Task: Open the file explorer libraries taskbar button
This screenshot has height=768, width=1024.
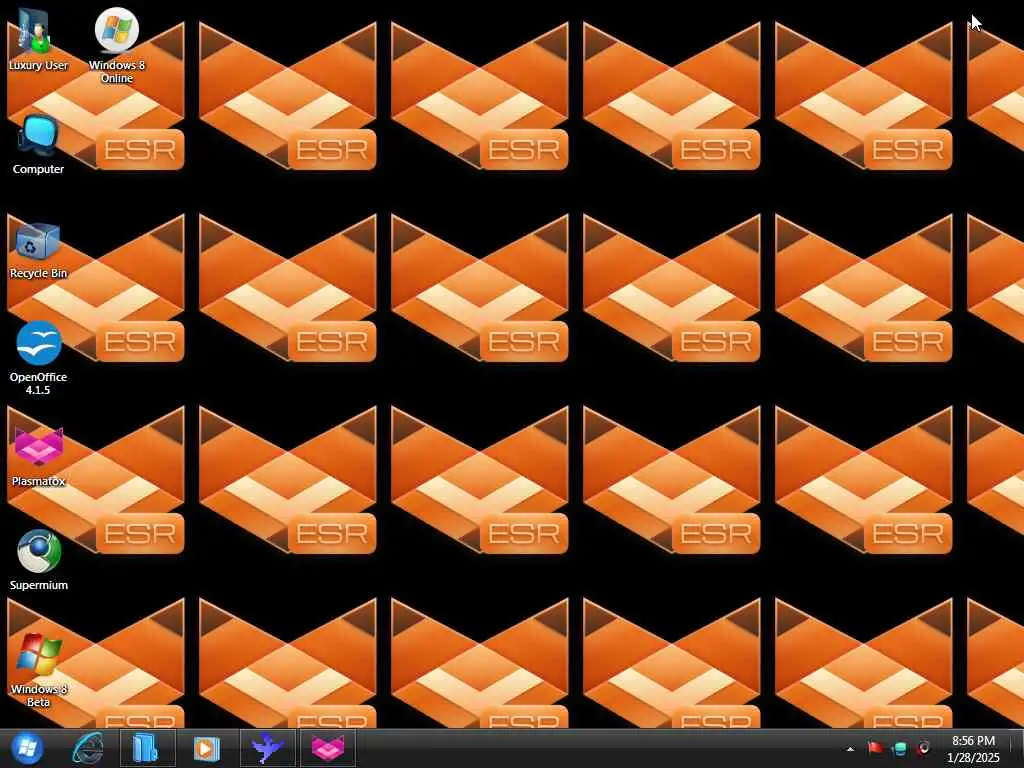Action: coord(148,748)
